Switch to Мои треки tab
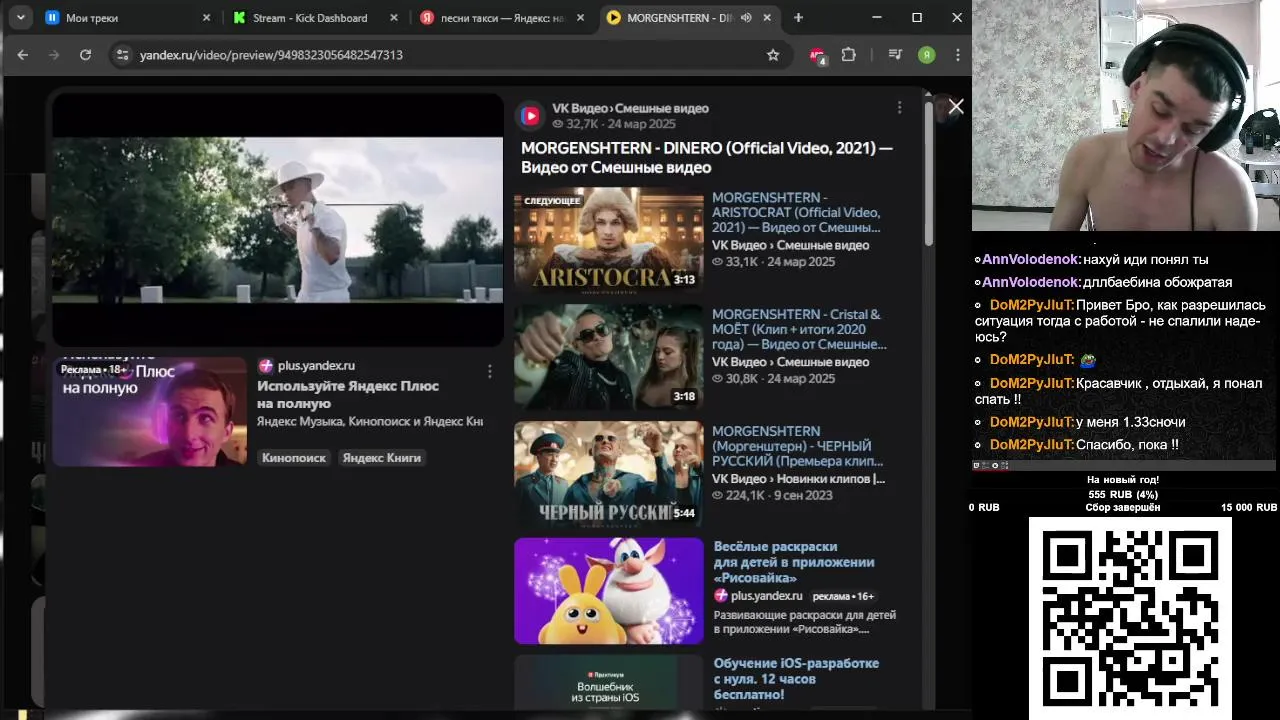The width and height of the screenshot is (1280, 720). click(129, 18)
